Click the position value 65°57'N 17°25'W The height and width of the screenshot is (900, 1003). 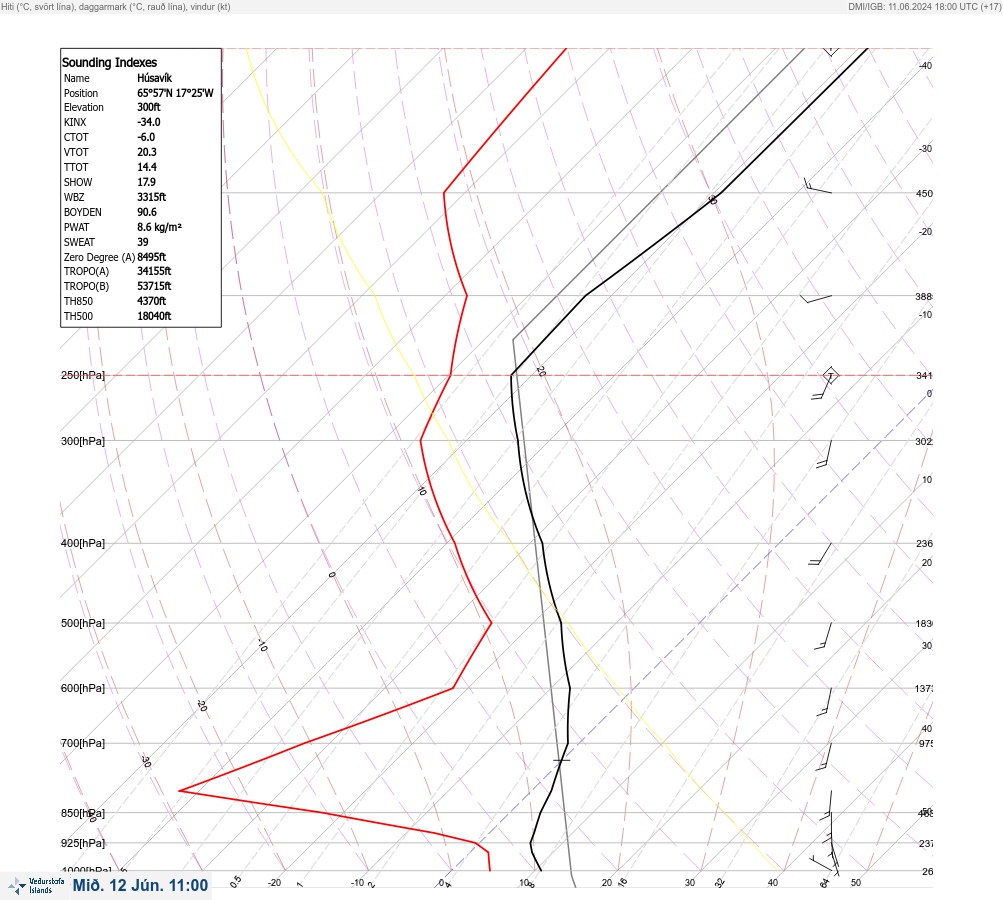175,93
